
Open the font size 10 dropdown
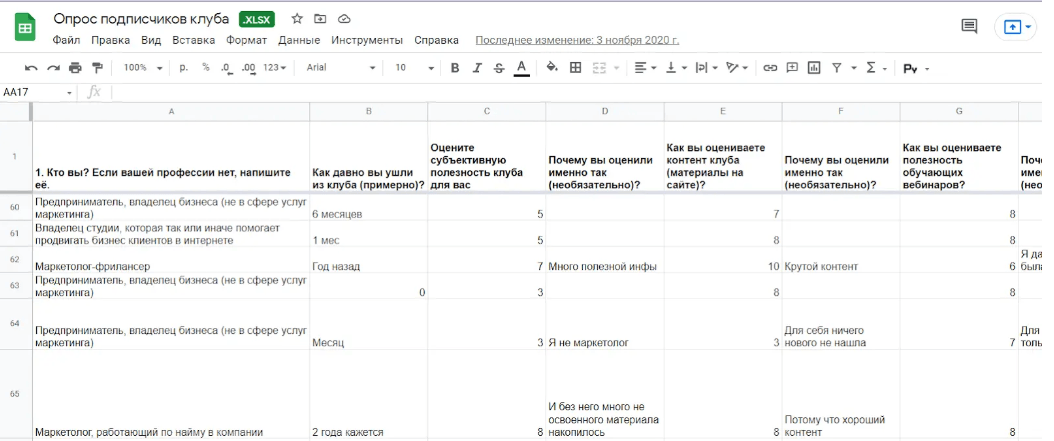tap(411, 68)
